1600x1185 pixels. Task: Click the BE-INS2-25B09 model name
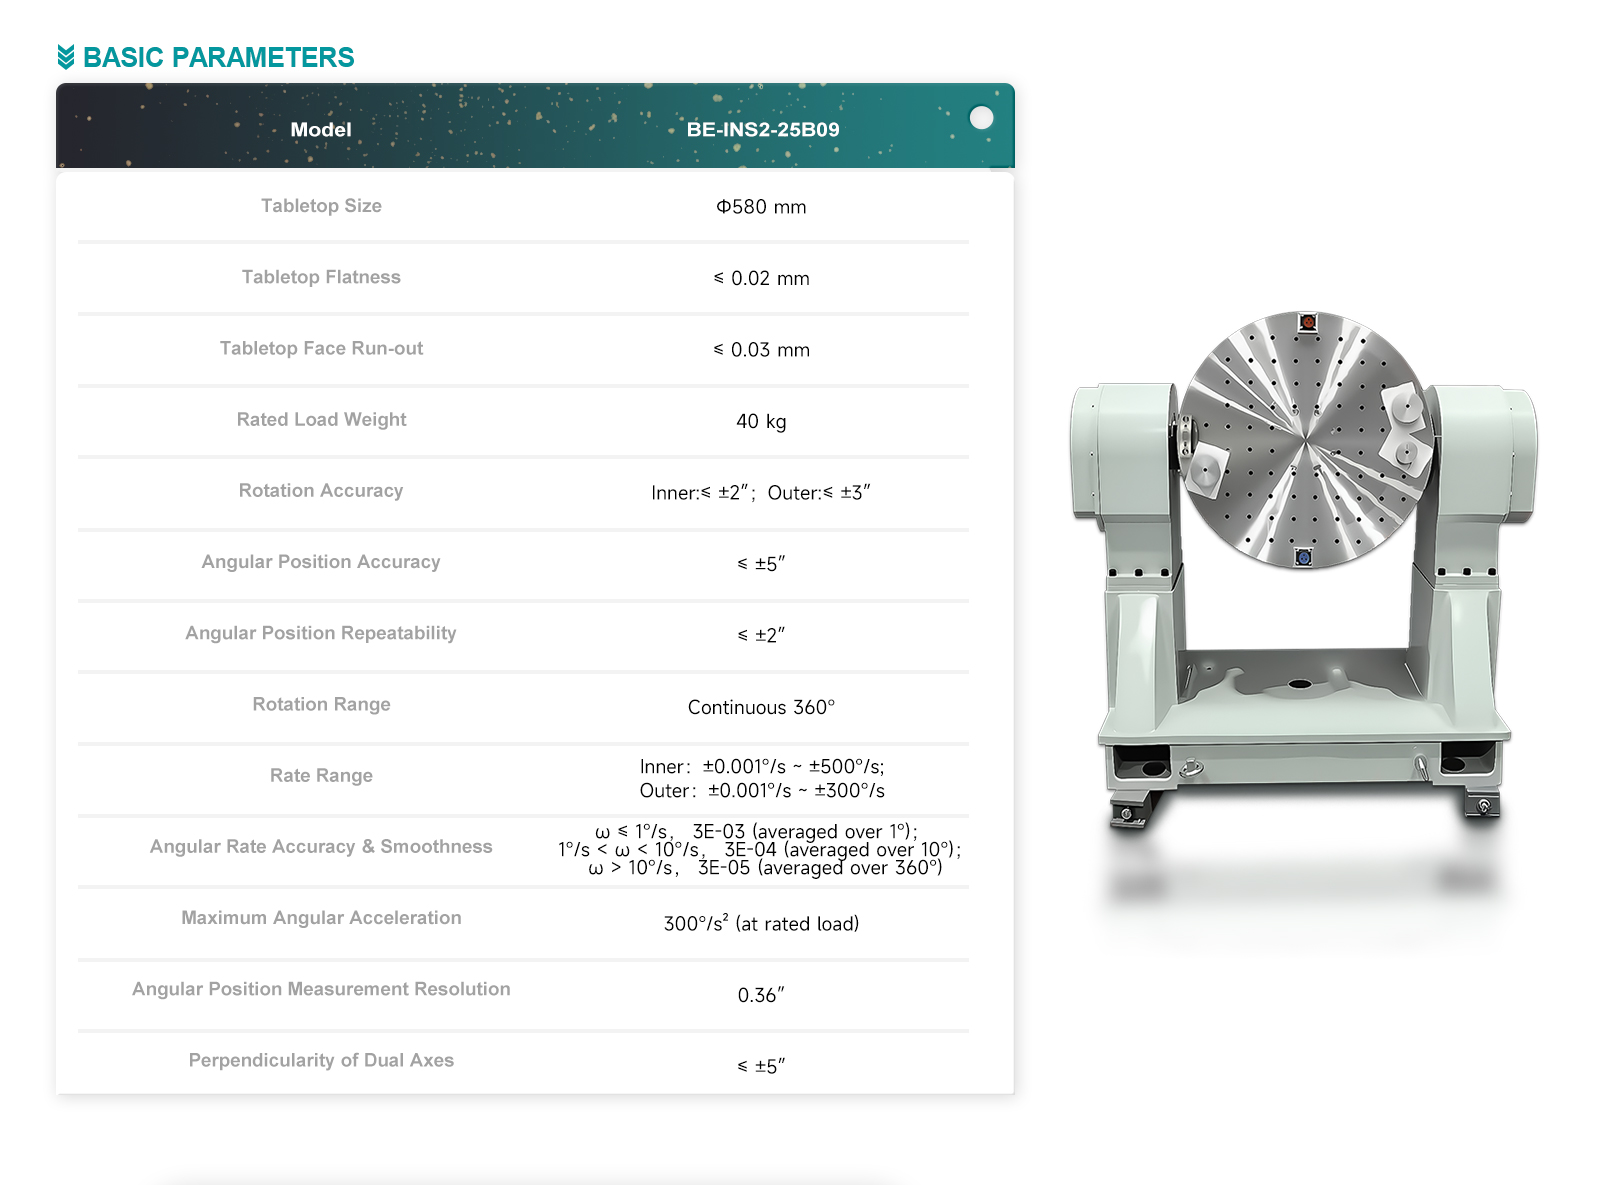click(762, 130)
